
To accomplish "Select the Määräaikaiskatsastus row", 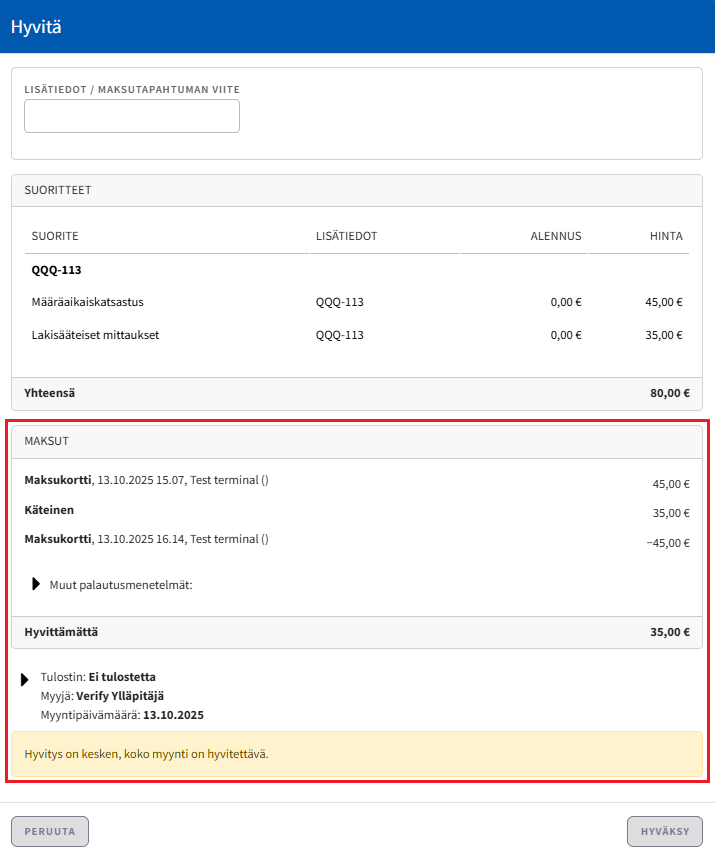I will tap(95, 302).
